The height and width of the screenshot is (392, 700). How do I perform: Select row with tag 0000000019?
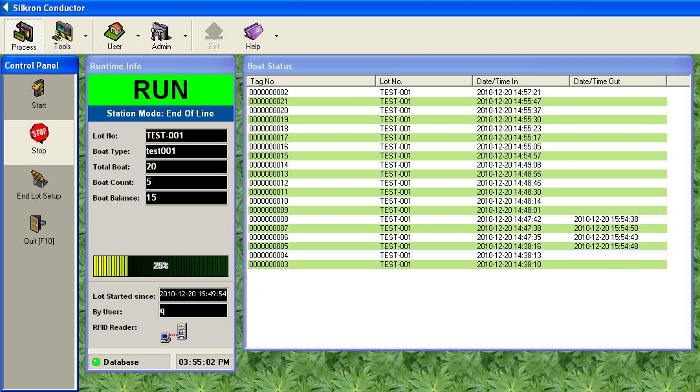[457, 120]
